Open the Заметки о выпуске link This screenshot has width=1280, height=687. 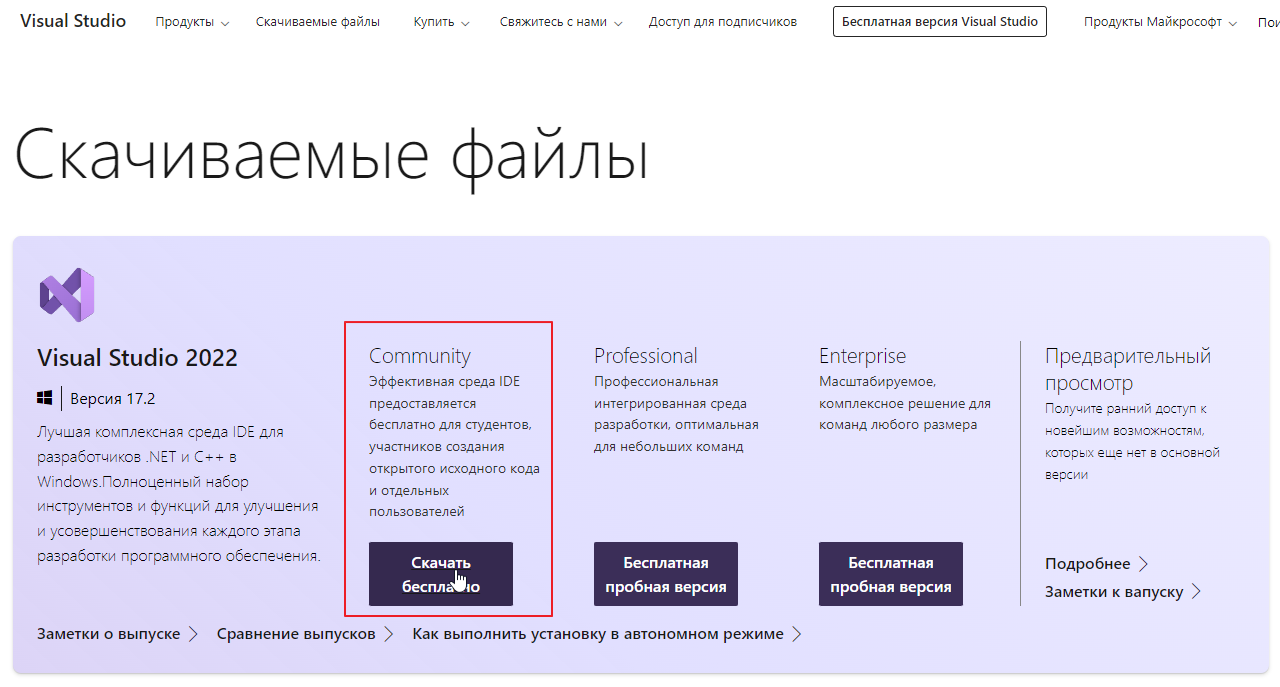pos(117,634)
